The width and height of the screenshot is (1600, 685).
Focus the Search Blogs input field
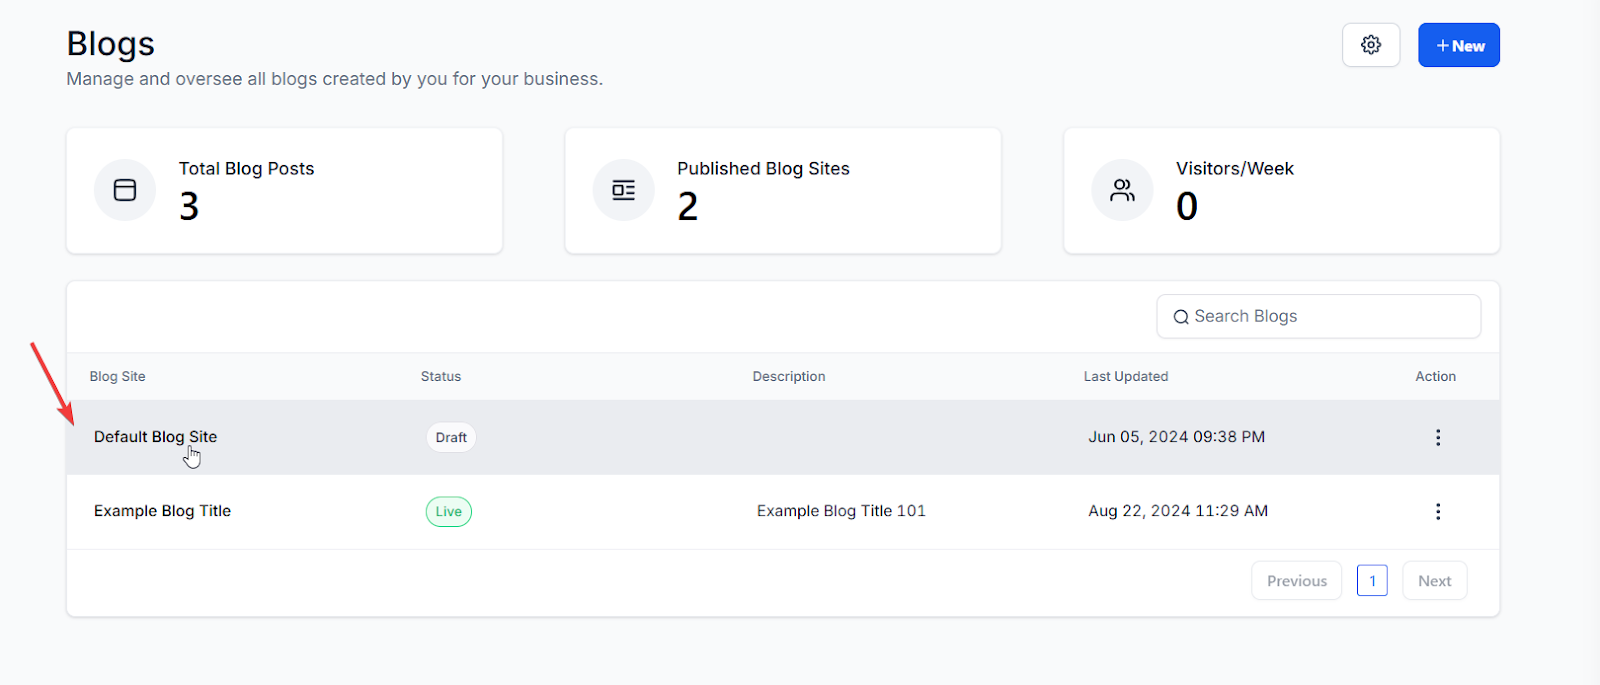(1330, 317)
